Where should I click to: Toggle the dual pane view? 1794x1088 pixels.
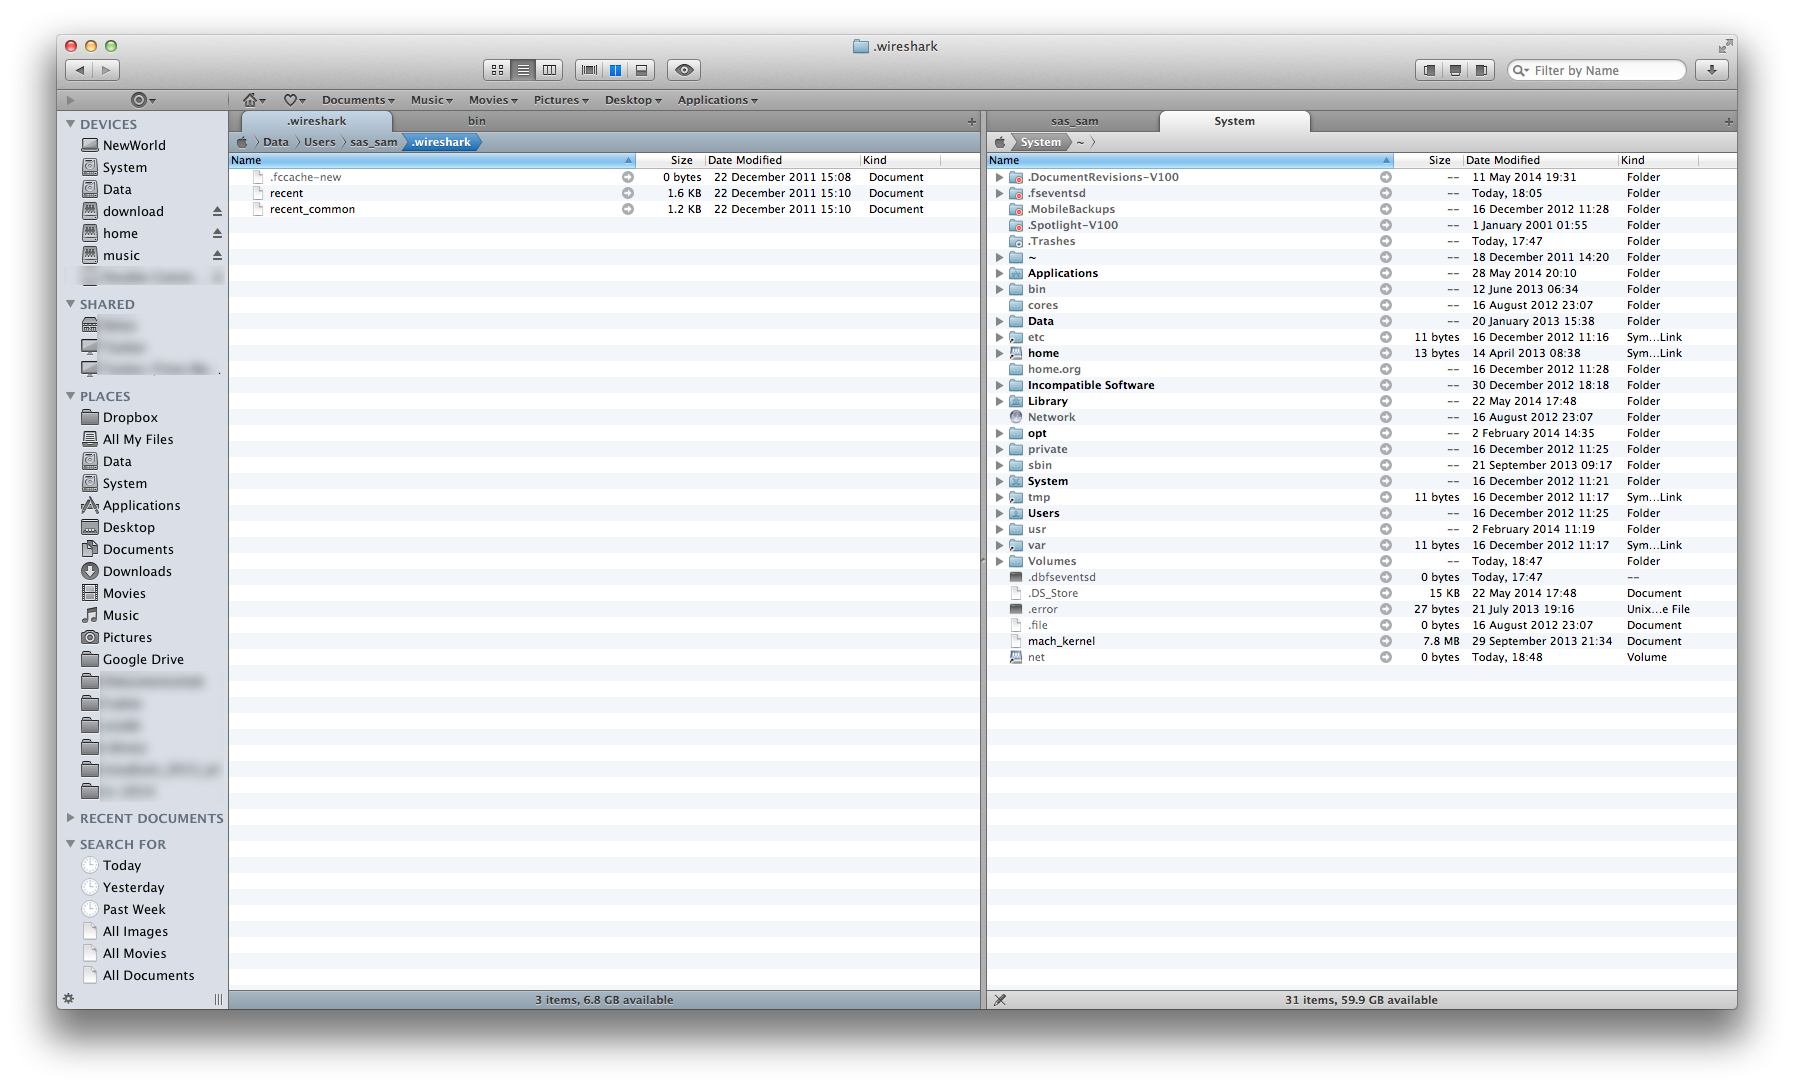615,70
